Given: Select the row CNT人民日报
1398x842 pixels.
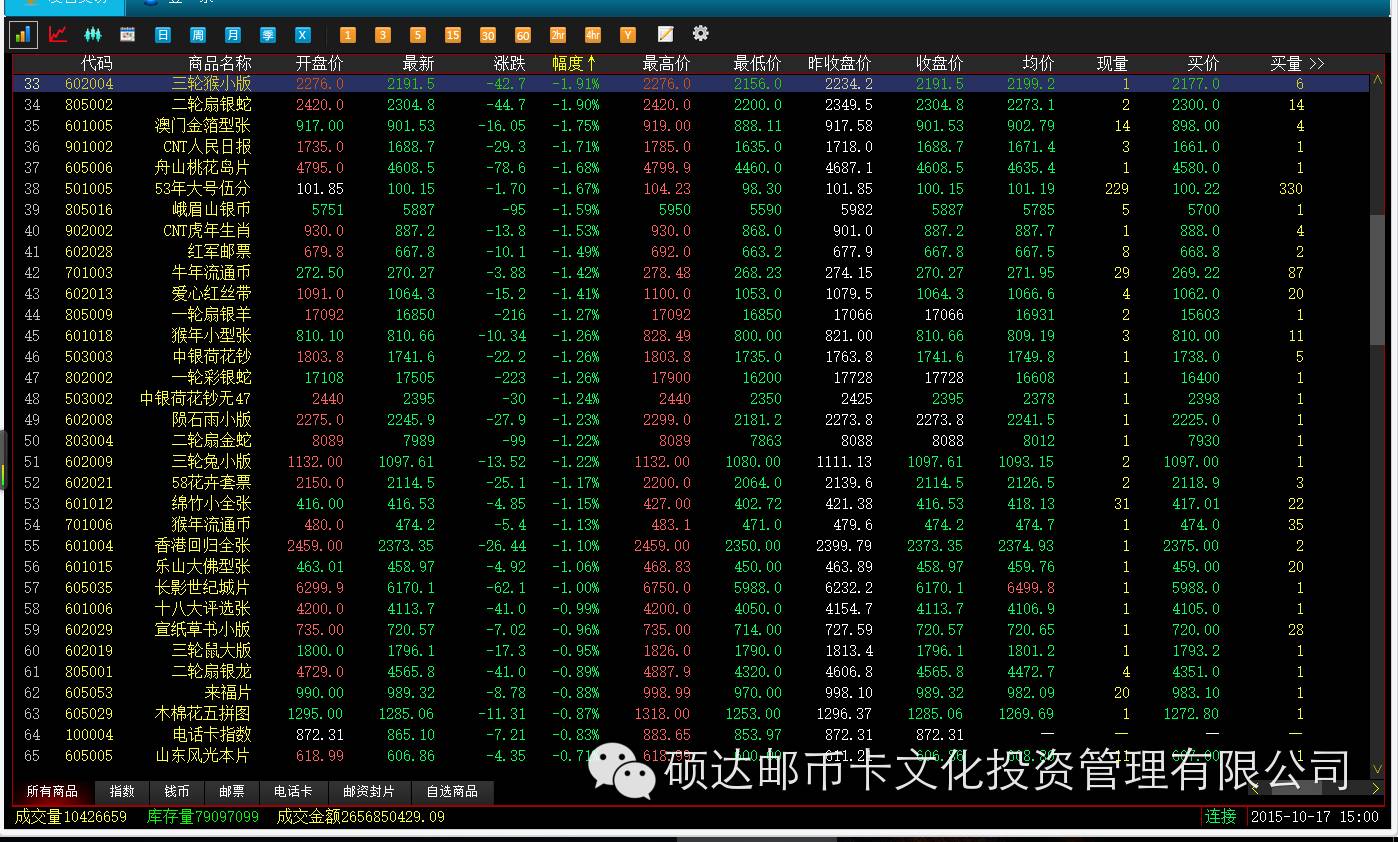Looking at the screenshot, I should 690,147.
